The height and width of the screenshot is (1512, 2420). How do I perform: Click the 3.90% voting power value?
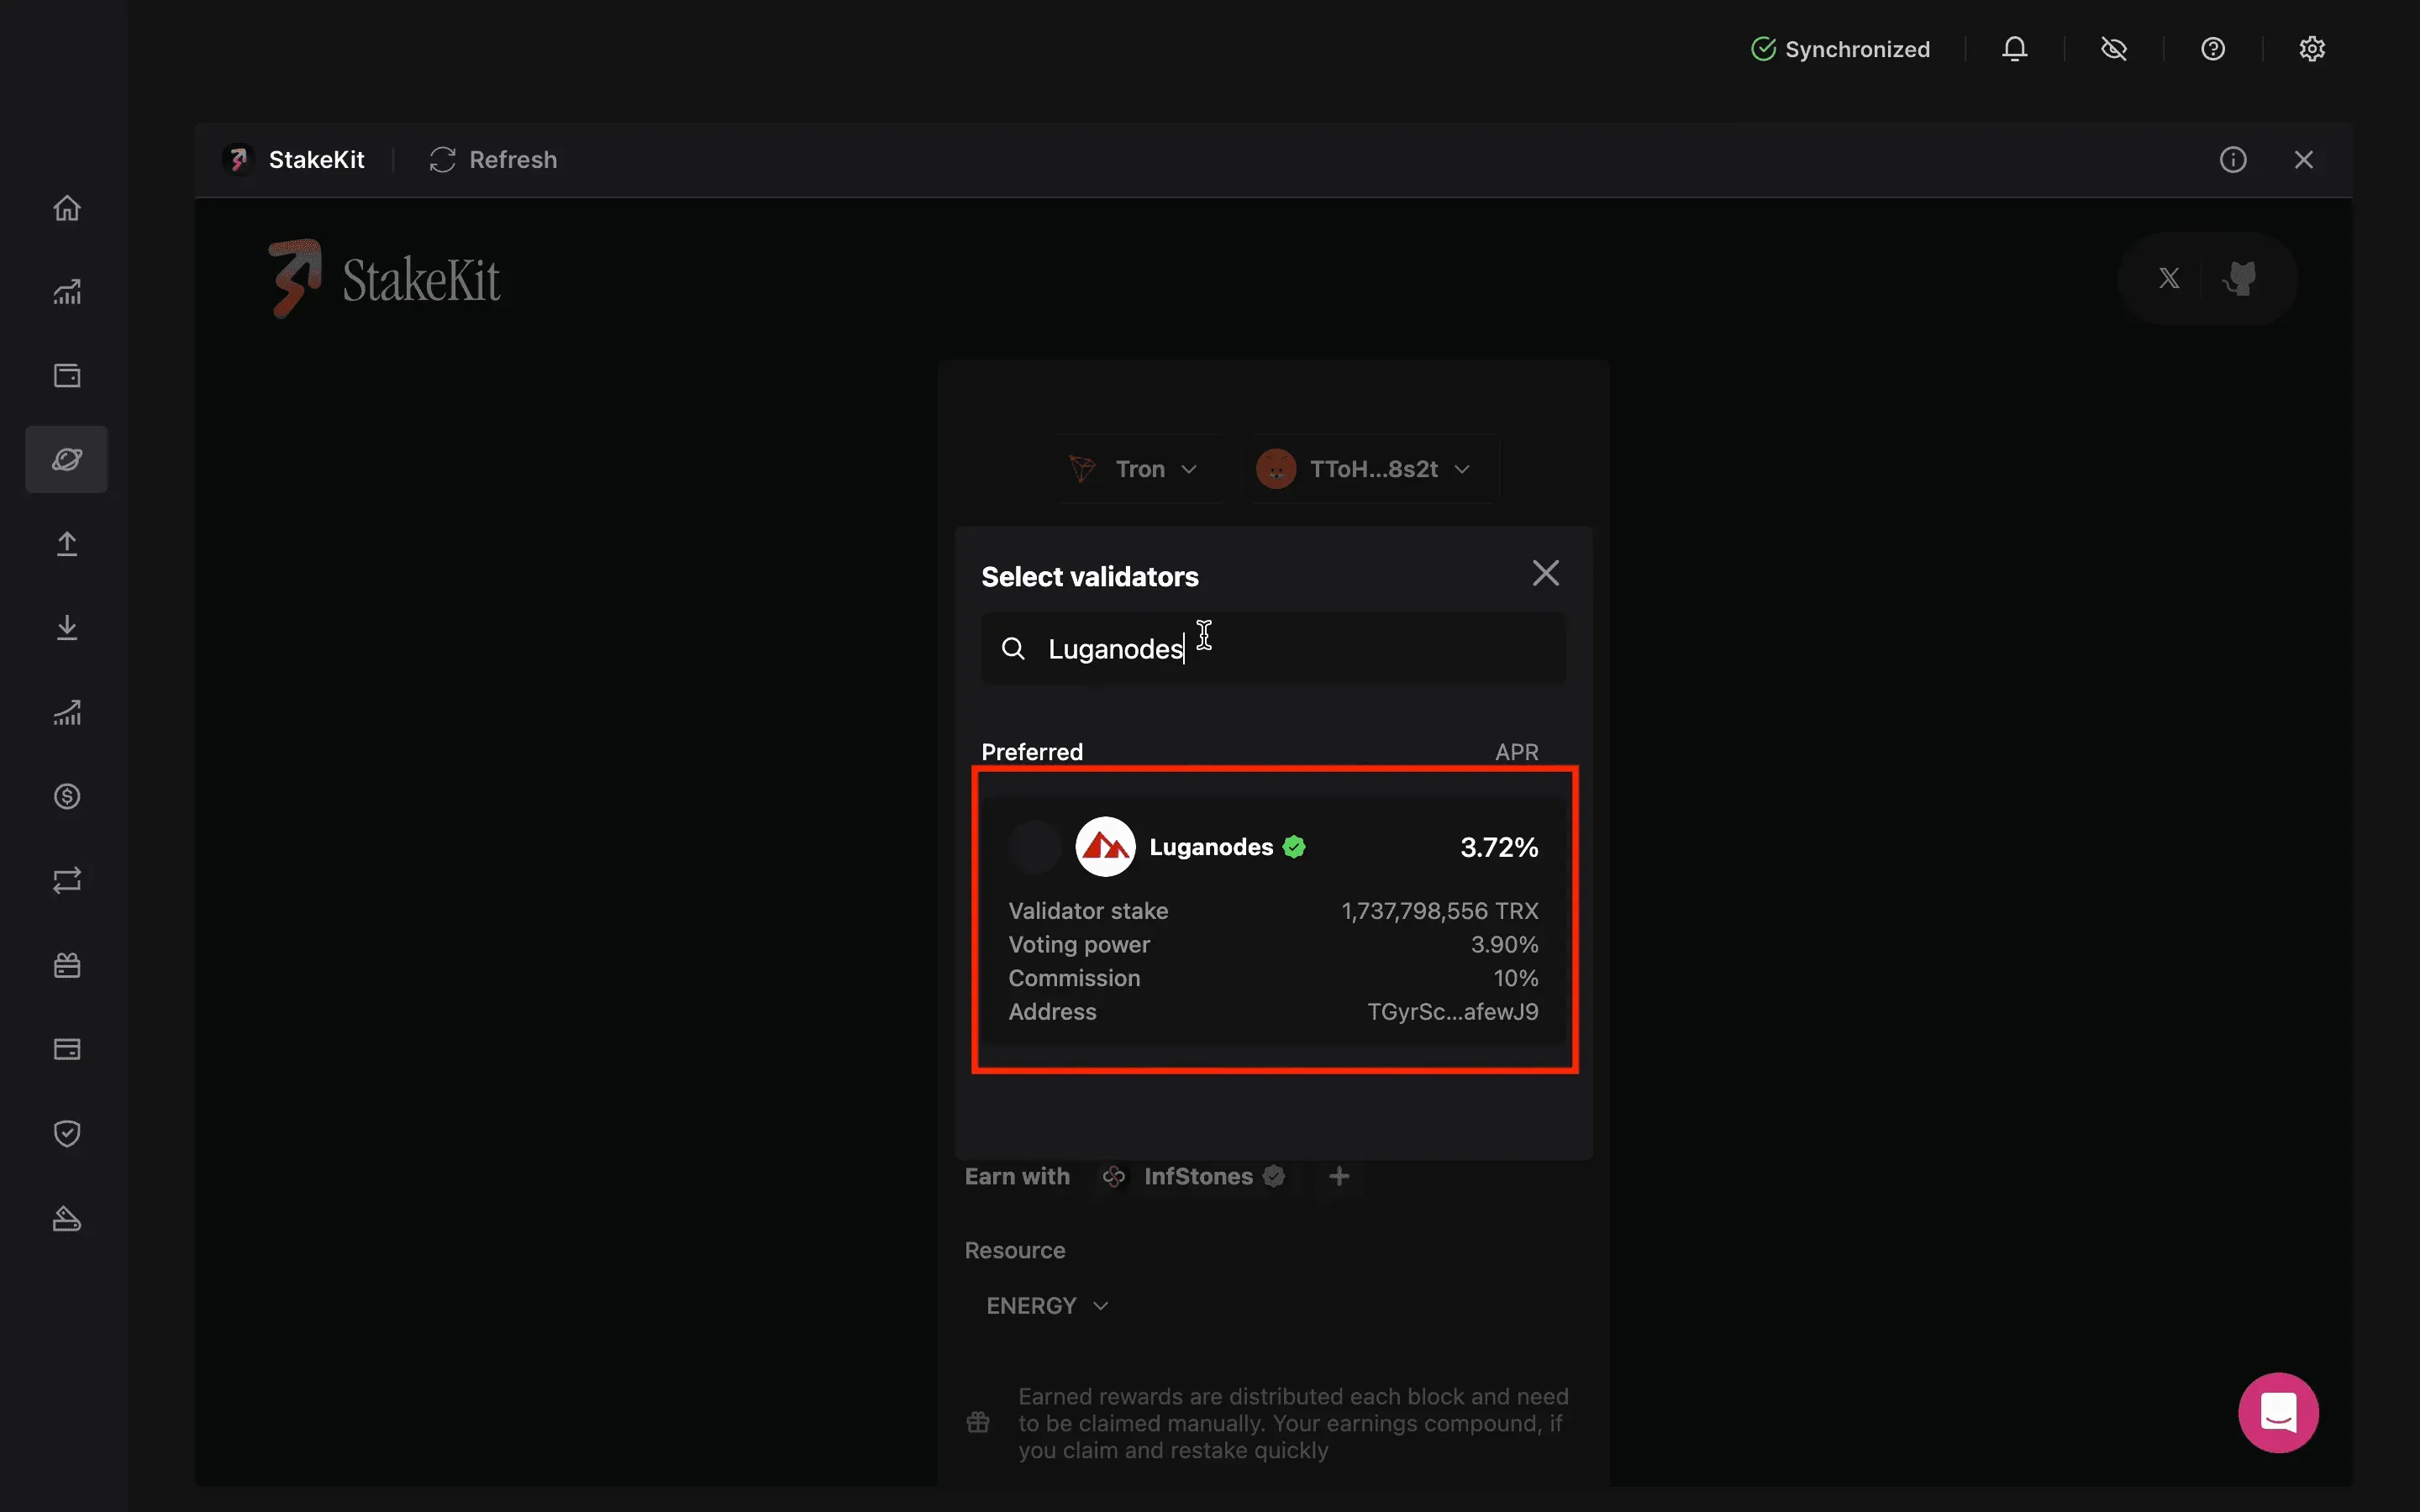(1504, 944)
